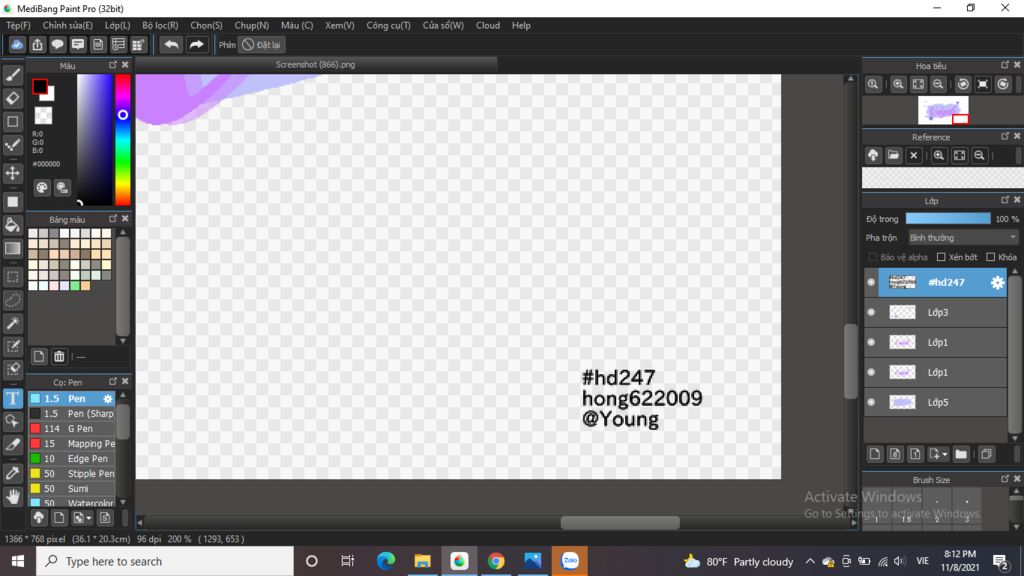This screenshot has width=1024, height=576.
Task: Select the rectangular Select tool
Action: (12, 277)
